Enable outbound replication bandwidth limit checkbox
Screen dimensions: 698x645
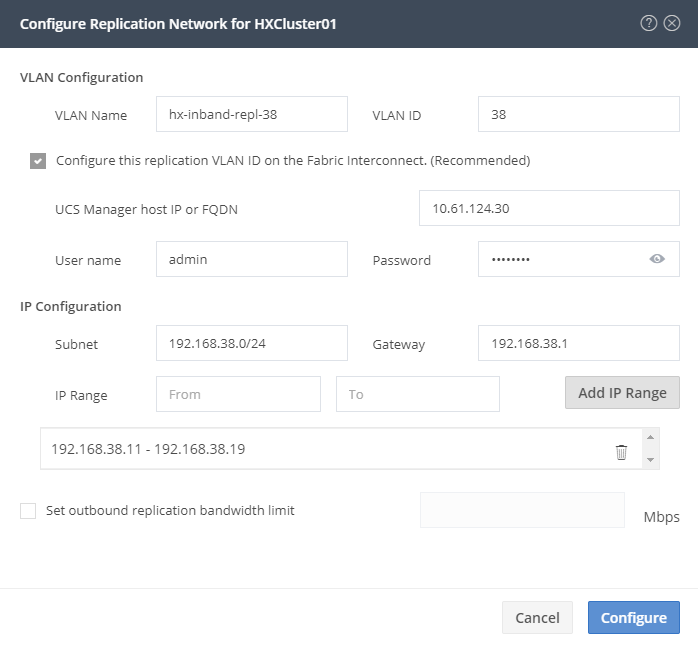pos(28,511)
